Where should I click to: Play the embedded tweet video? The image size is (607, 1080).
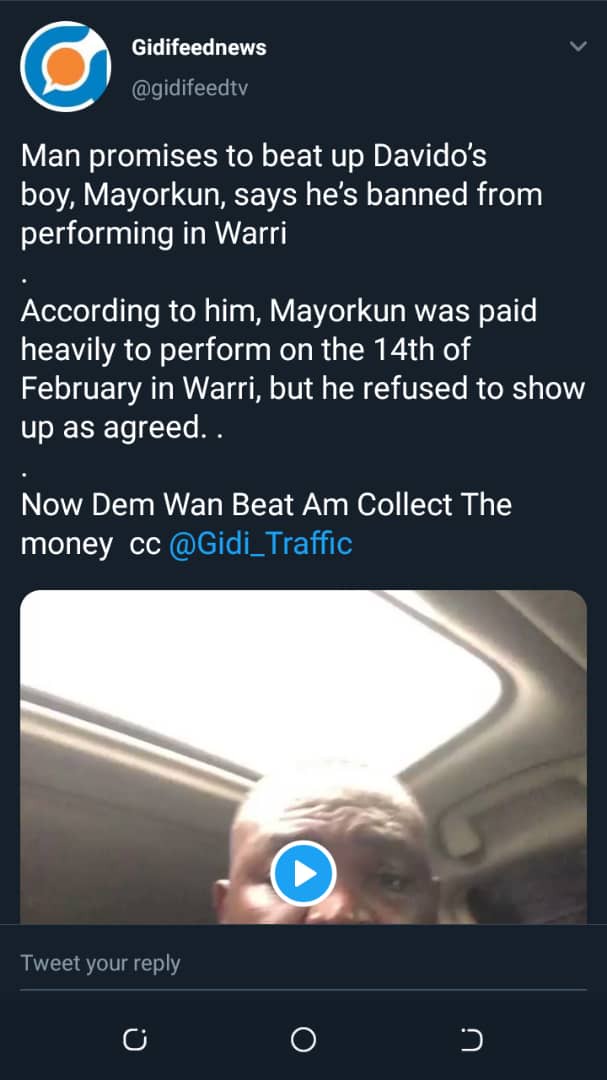(x=304, y=873)
